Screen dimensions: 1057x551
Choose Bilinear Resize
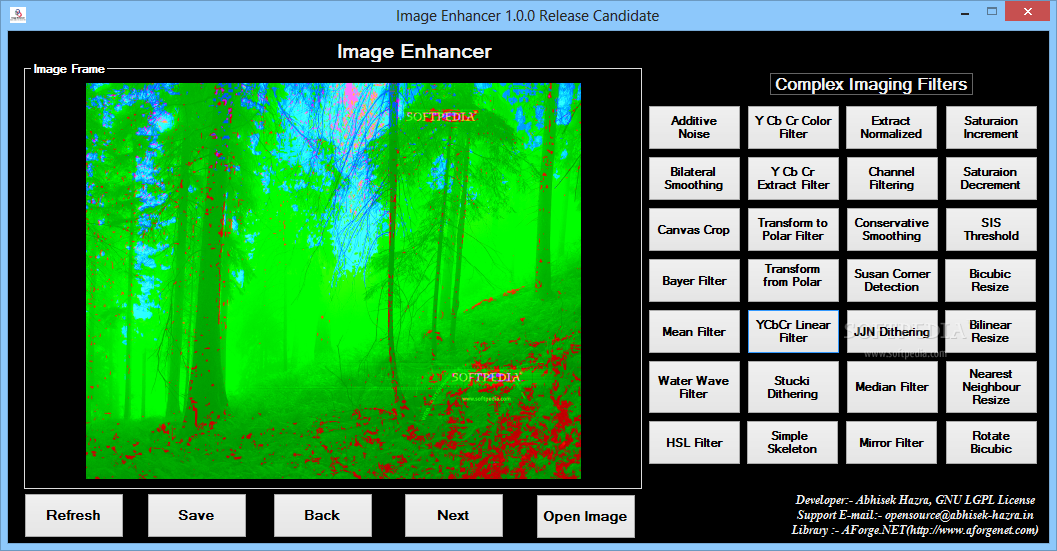coord(991,332)
